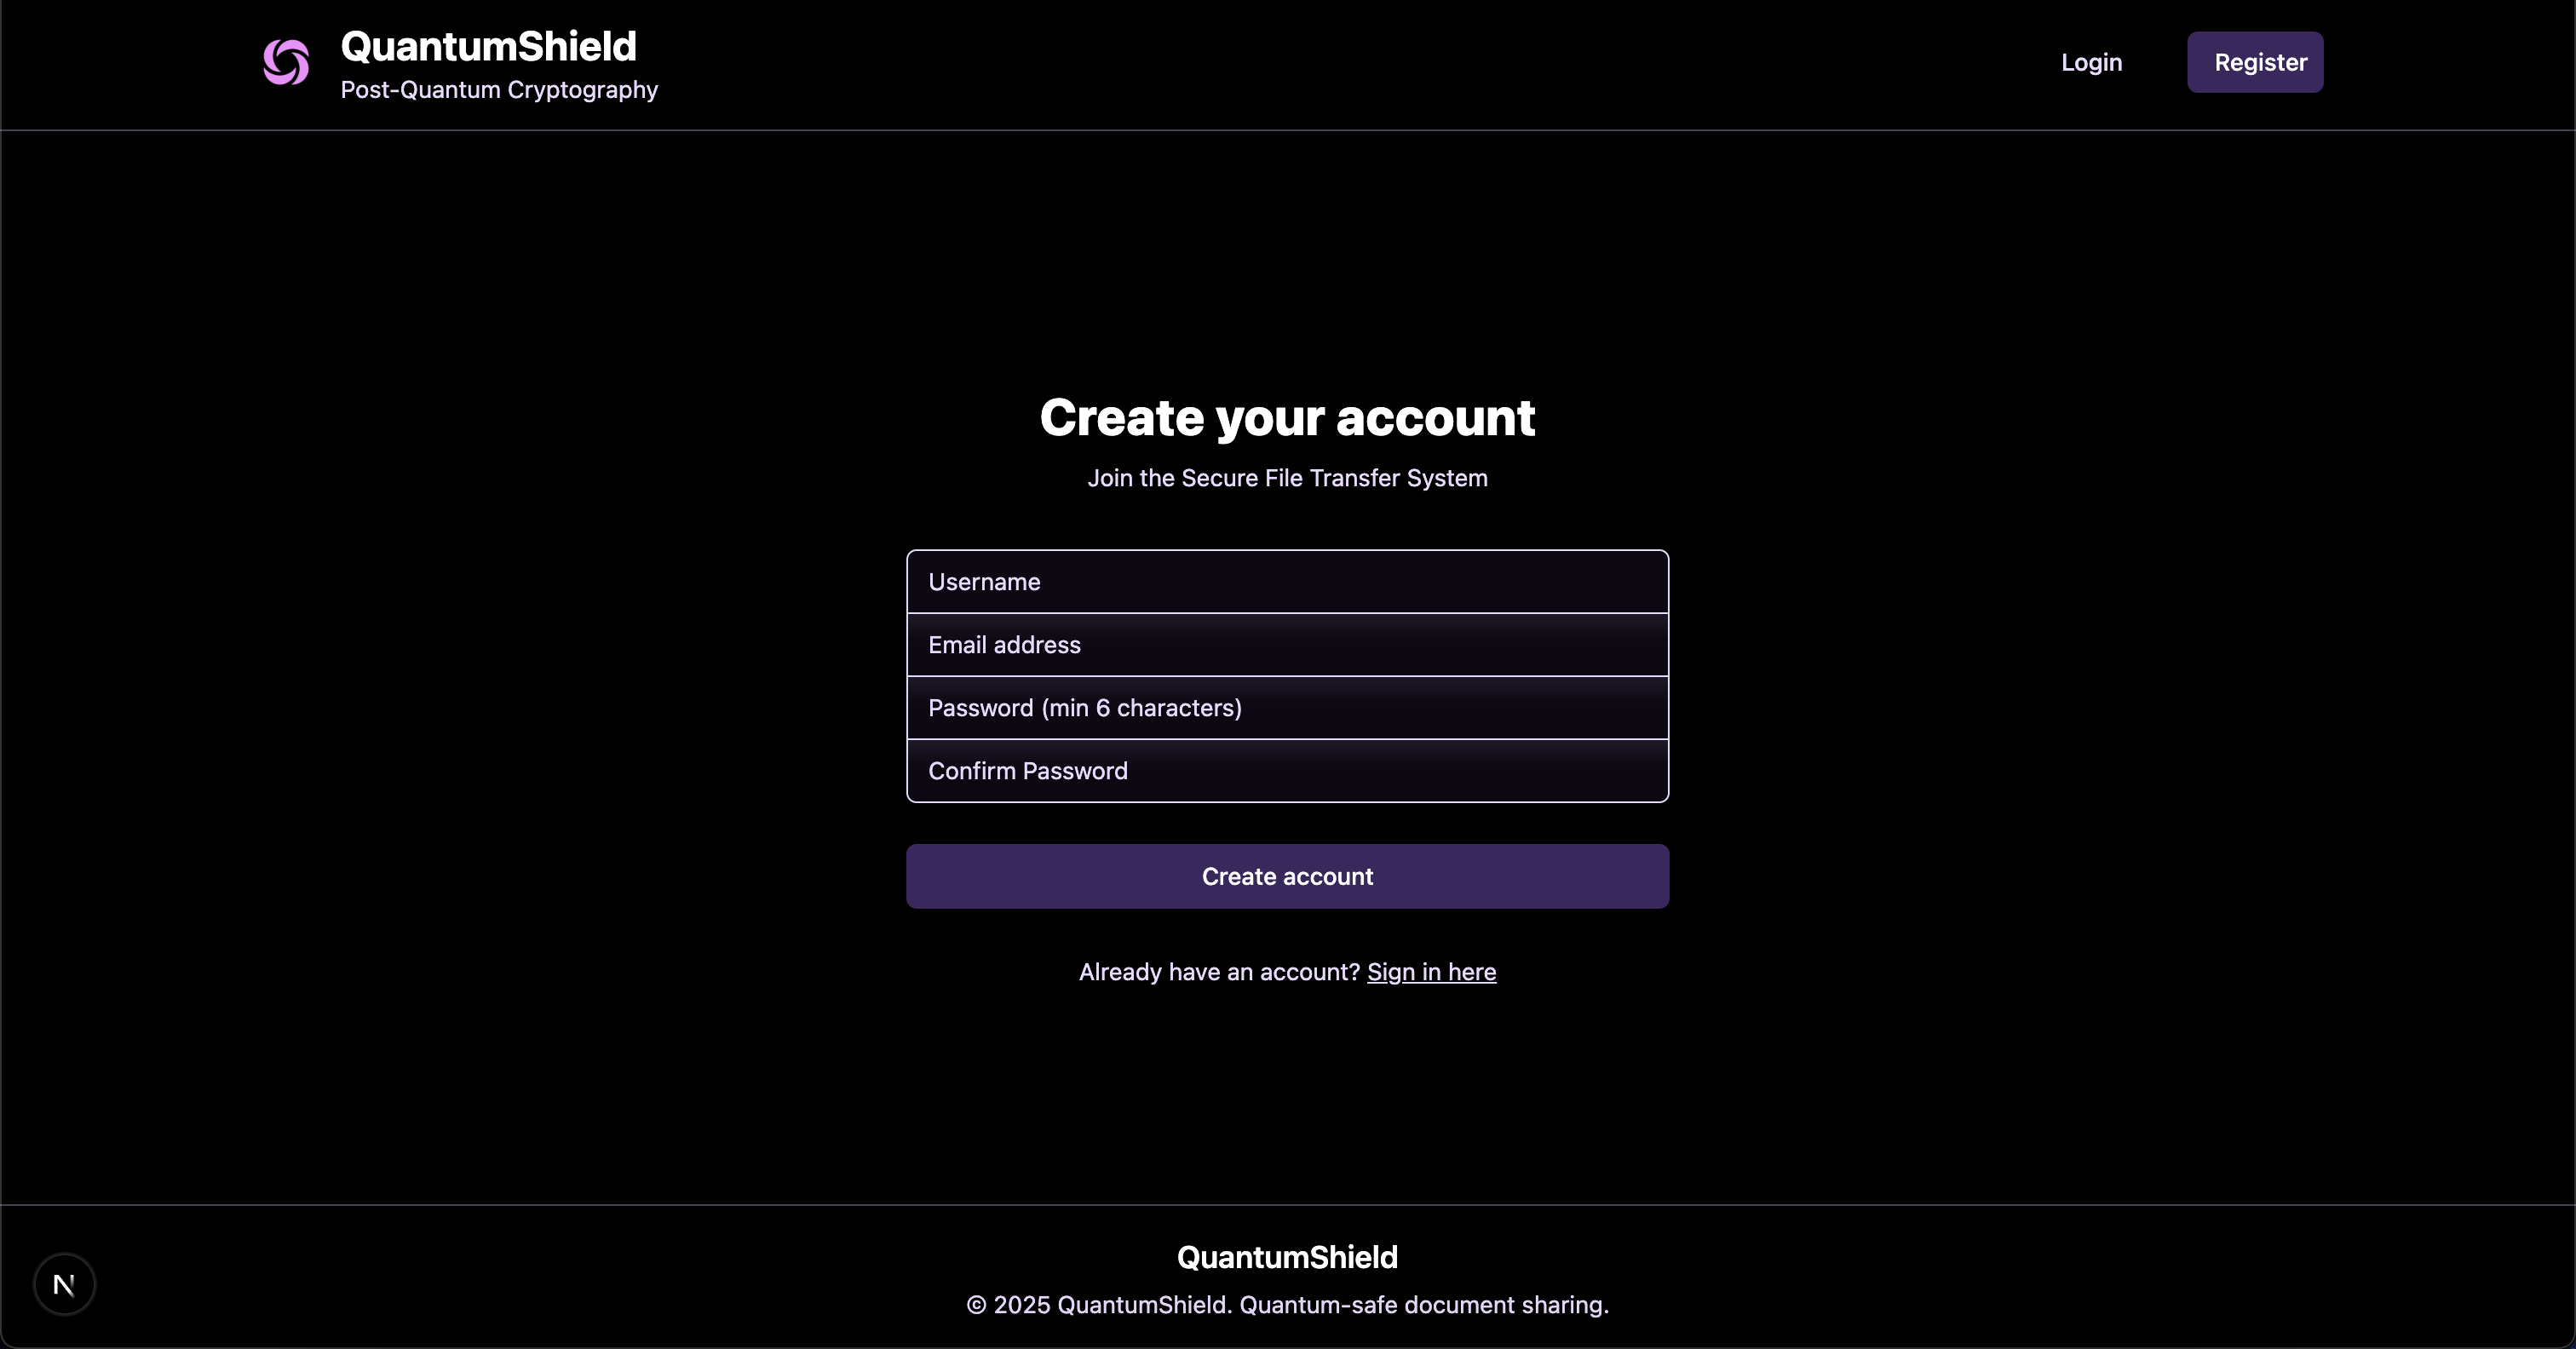Screen dimensions: 2576x1349
Task: Open the Login page from navigation
Action: click(x=2091, y=62)
